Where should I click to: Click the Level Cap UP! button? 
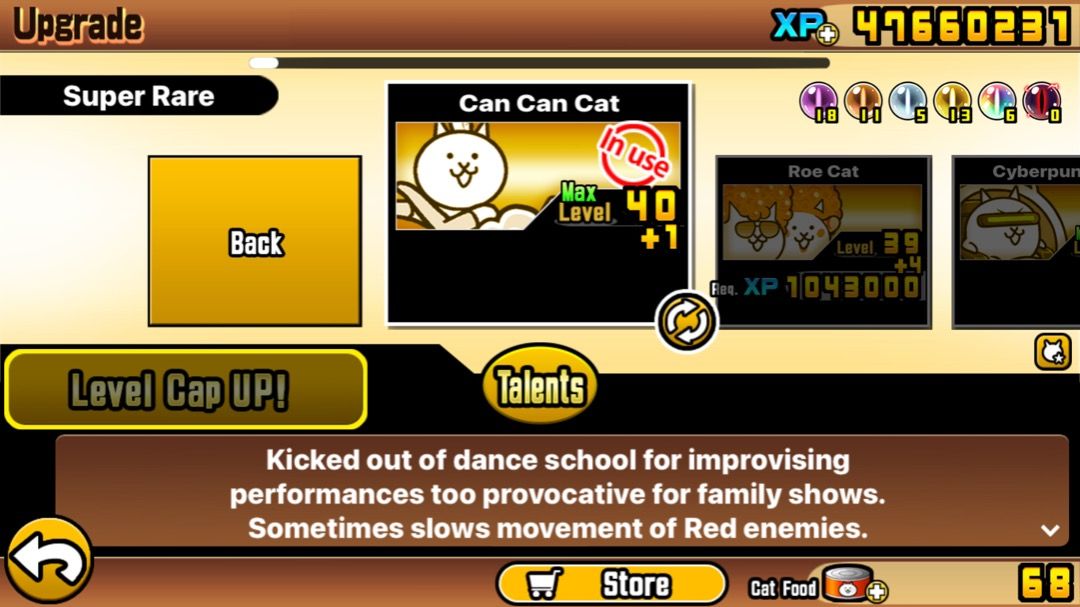[185, 389]
